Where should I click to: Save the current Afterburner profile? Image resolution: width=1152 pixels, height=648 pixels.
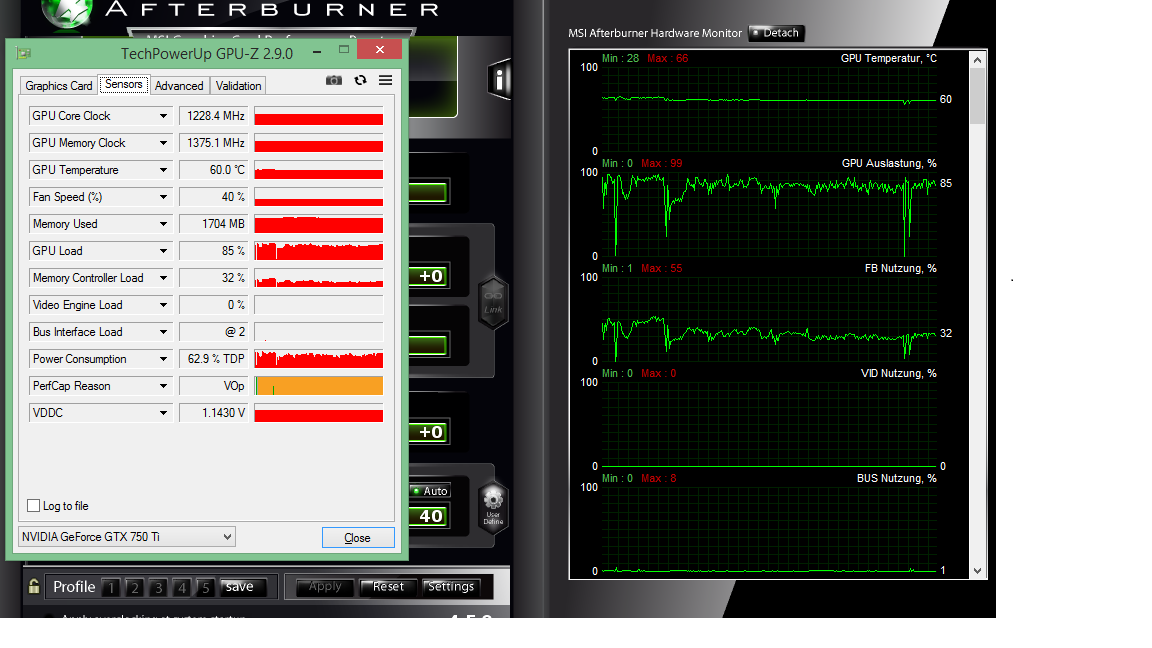(x=240, y=586)
